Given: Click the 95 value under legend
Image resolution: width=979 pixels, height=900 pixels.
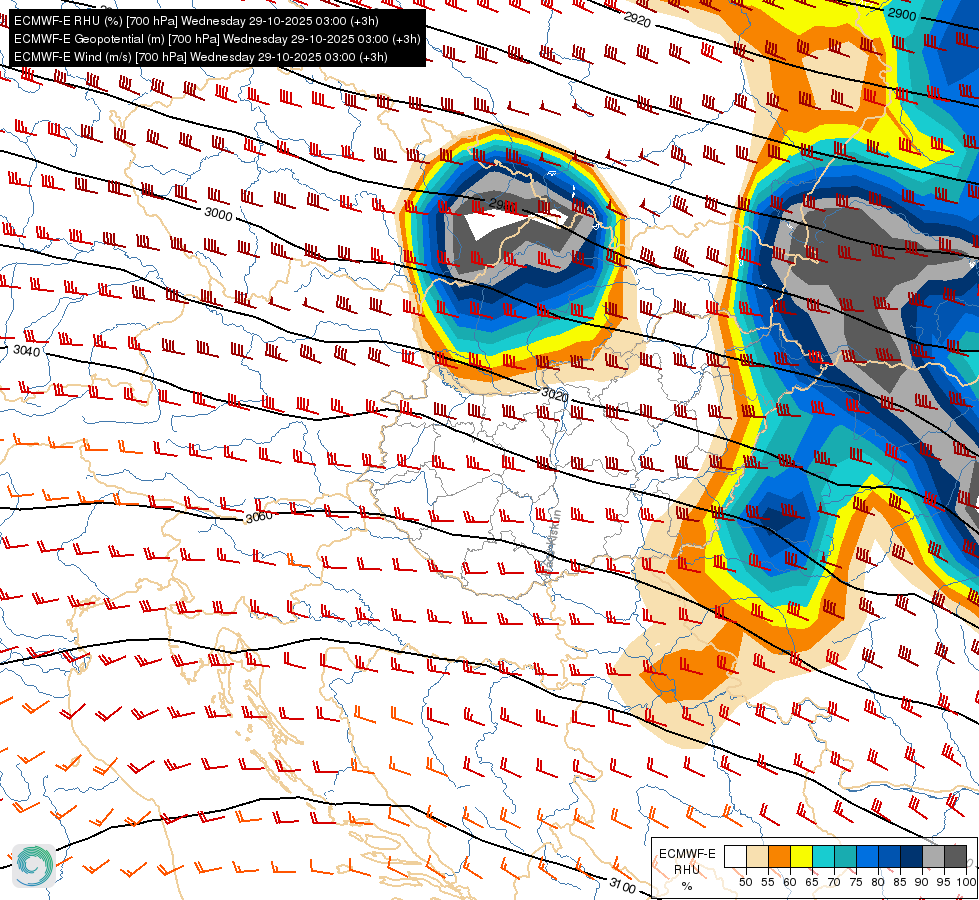Looking at the screenshot, I should 944,882.
